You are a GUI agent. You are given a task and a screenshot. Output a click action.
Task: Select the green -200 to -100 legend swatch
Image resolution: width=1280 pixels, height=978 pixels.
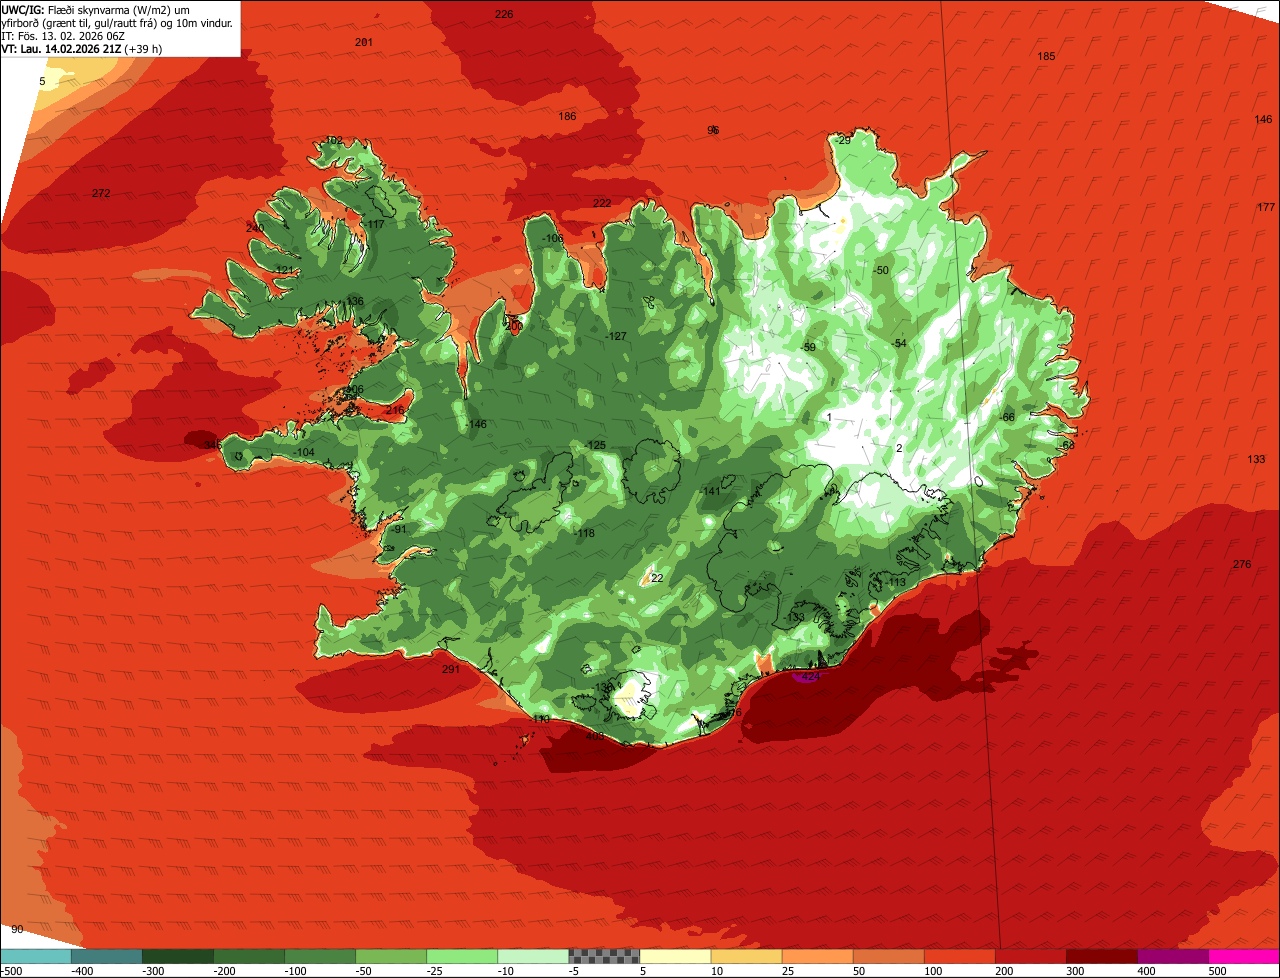click(x=248, y=956)
